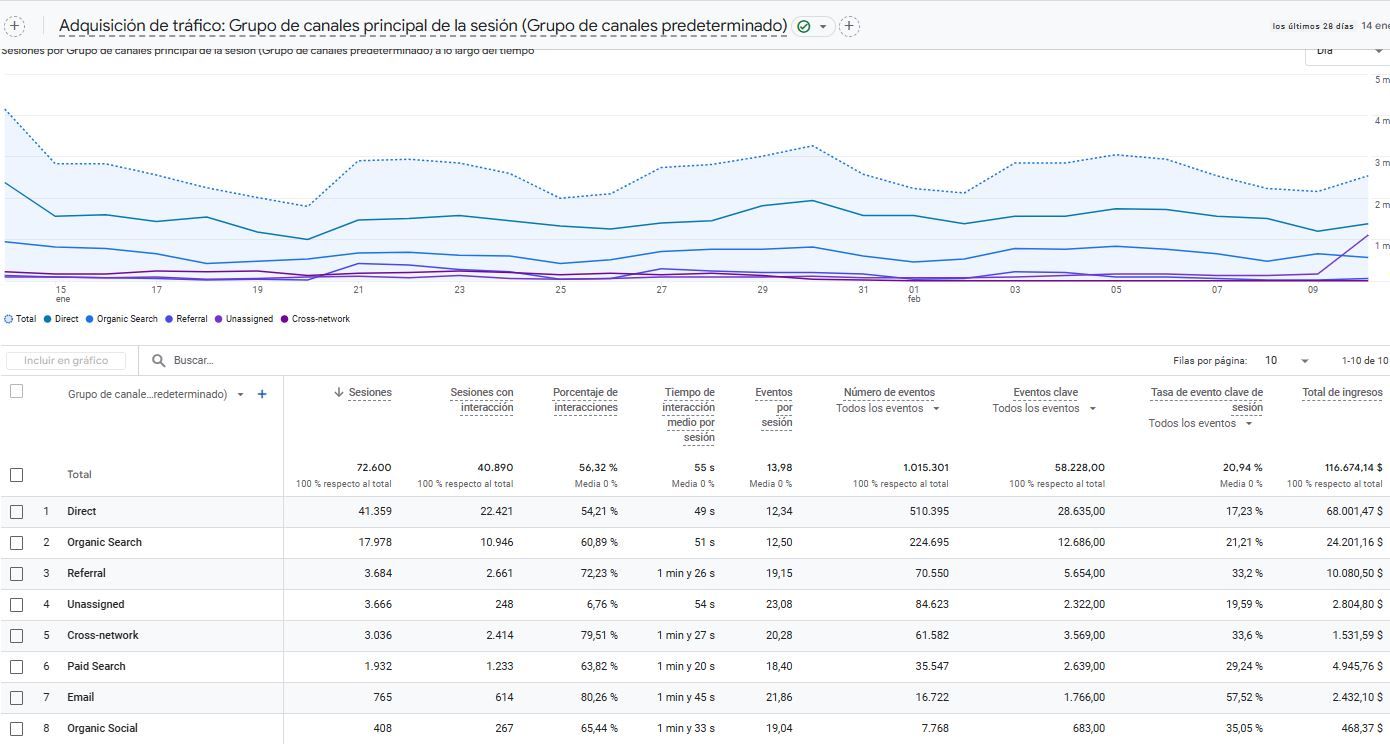Sort by the Sesiones column header
The width and height of the screenshot is (1390, 744).
pos(370,392)
